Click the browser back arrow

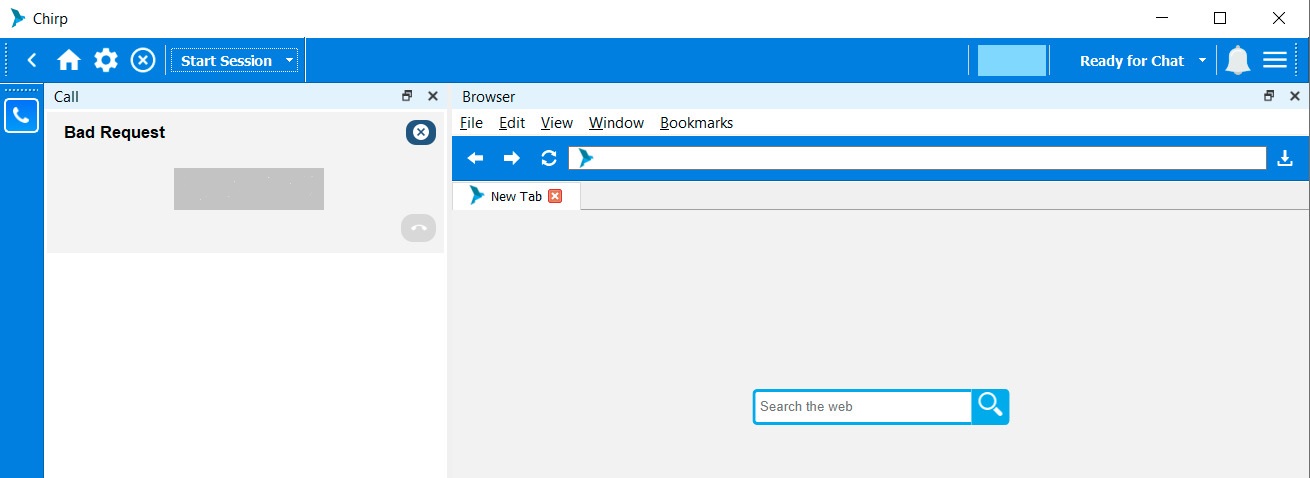point(476,158)
